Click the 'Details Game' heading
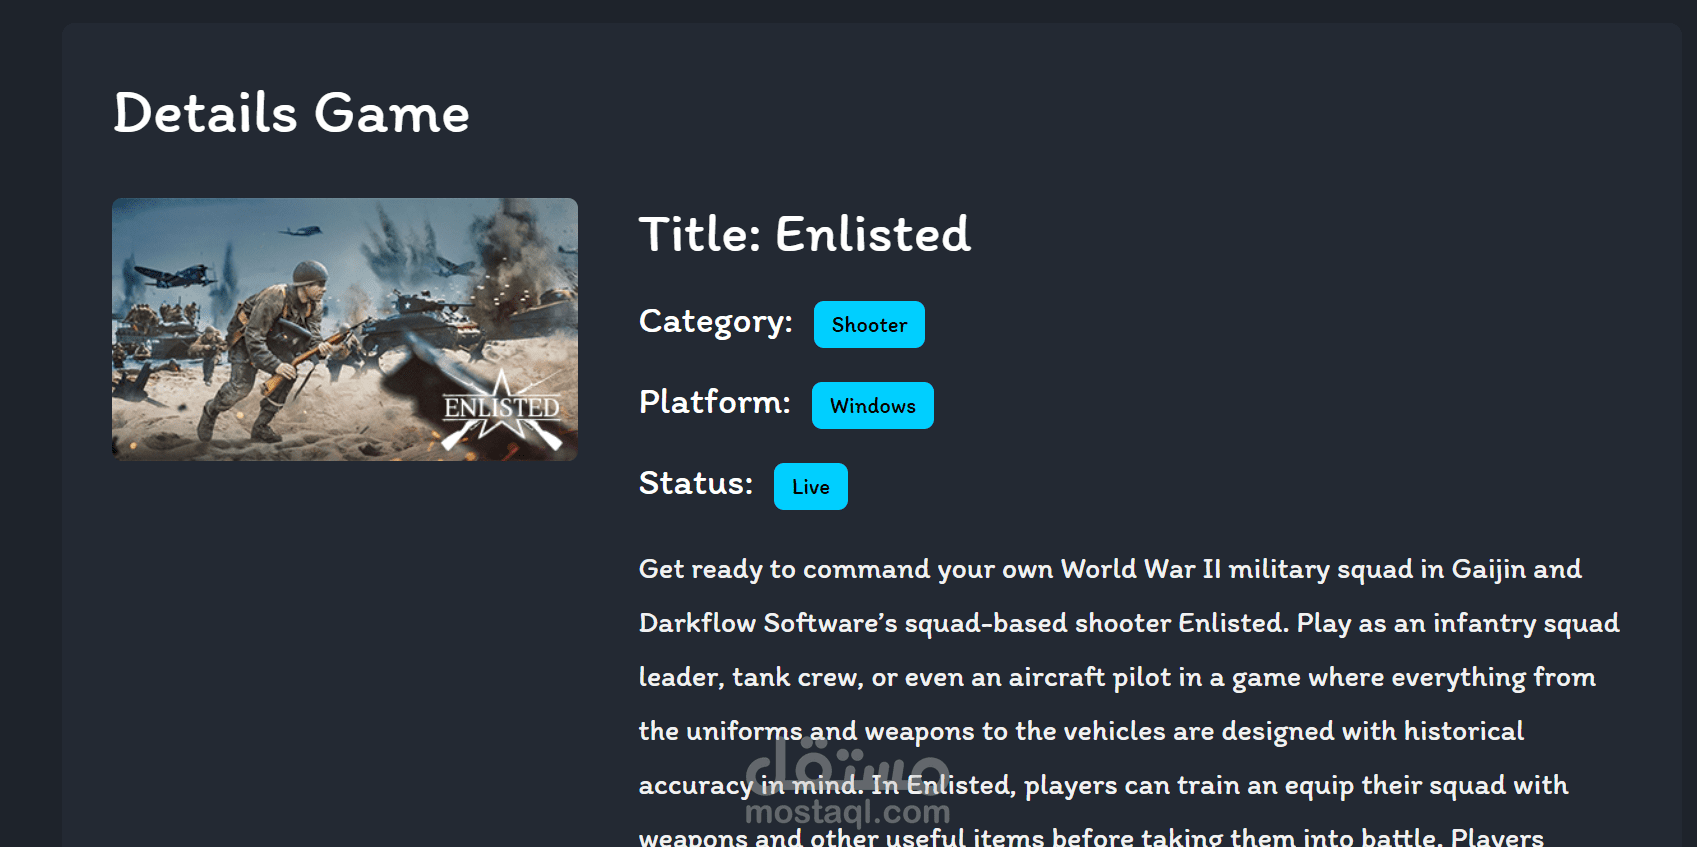Image resolution: width=1697 pixels, height=847 pixels. (x=291, y=112)
